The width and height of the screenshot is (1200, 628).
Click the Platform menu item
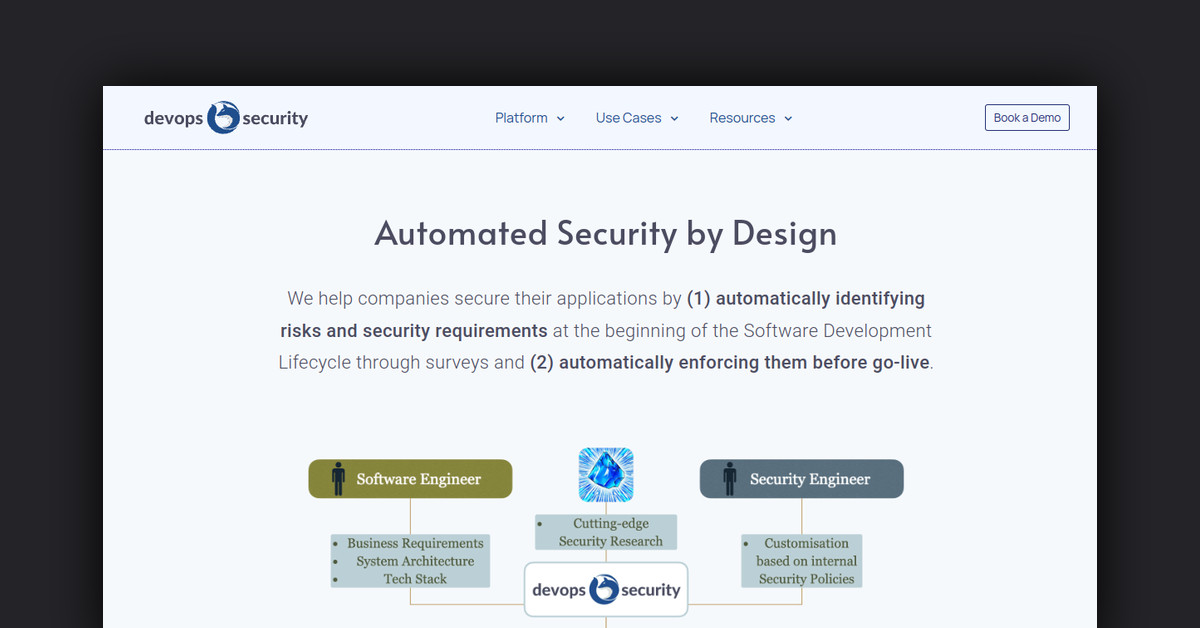[521, 117]
